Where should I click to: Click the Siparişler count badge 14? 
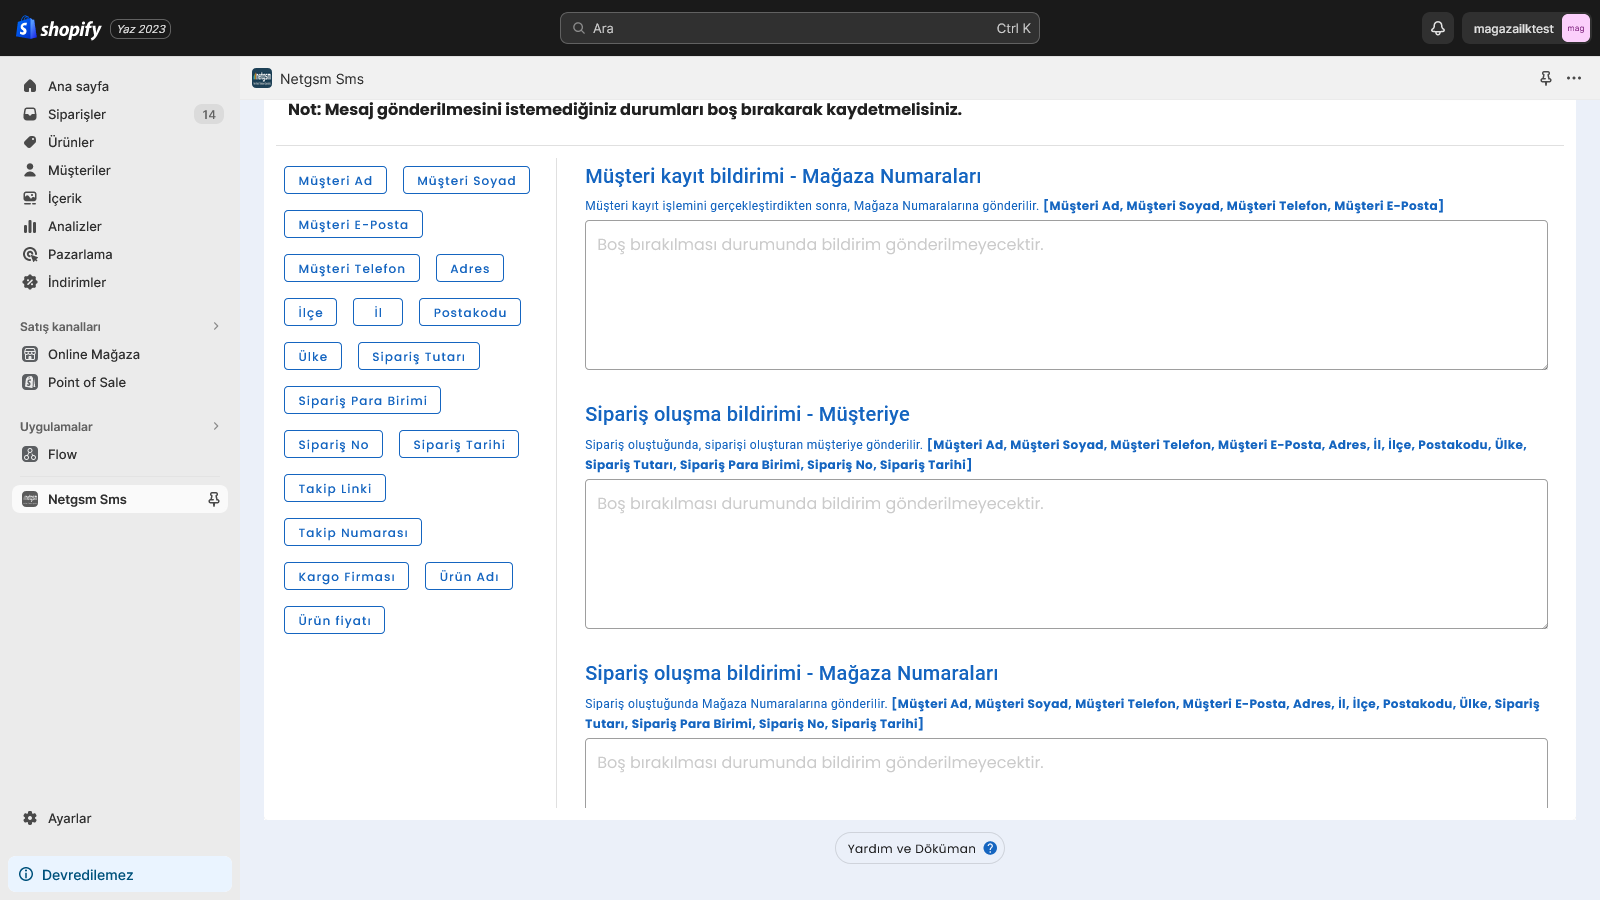(208, 114)
